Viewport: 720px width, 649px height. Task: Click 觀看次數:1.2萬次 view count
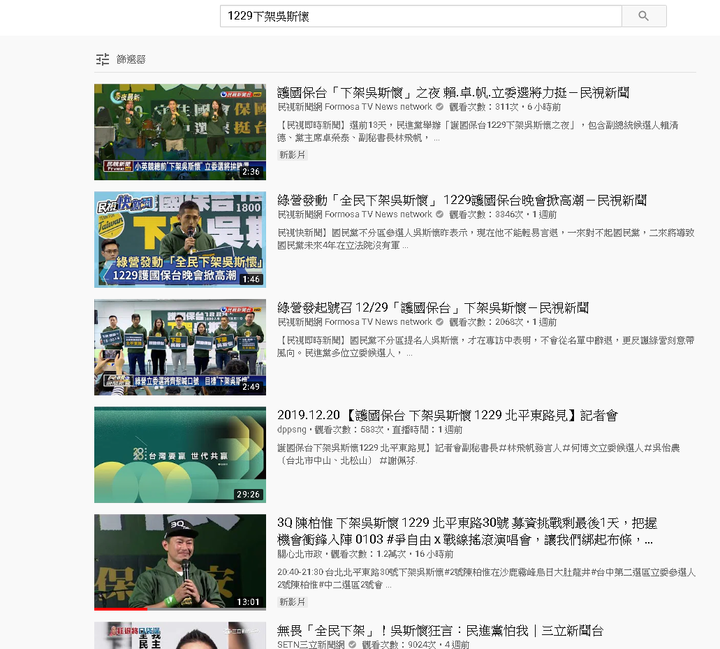coord(368,554)
